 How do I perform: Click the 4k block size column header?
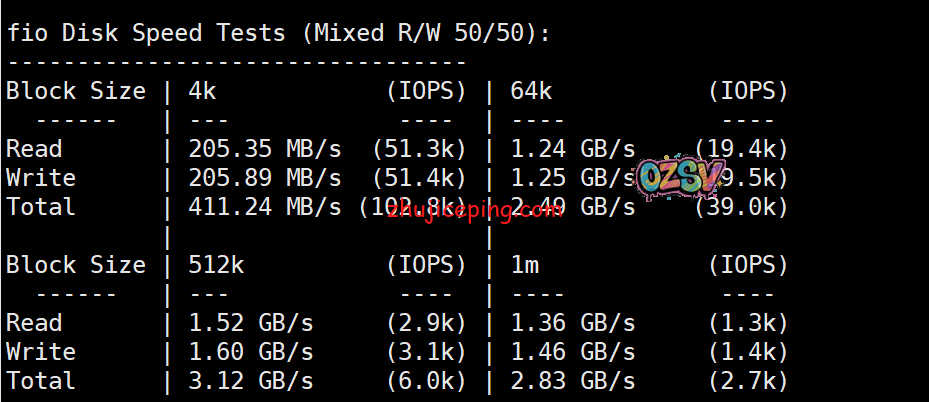(202, 91)
